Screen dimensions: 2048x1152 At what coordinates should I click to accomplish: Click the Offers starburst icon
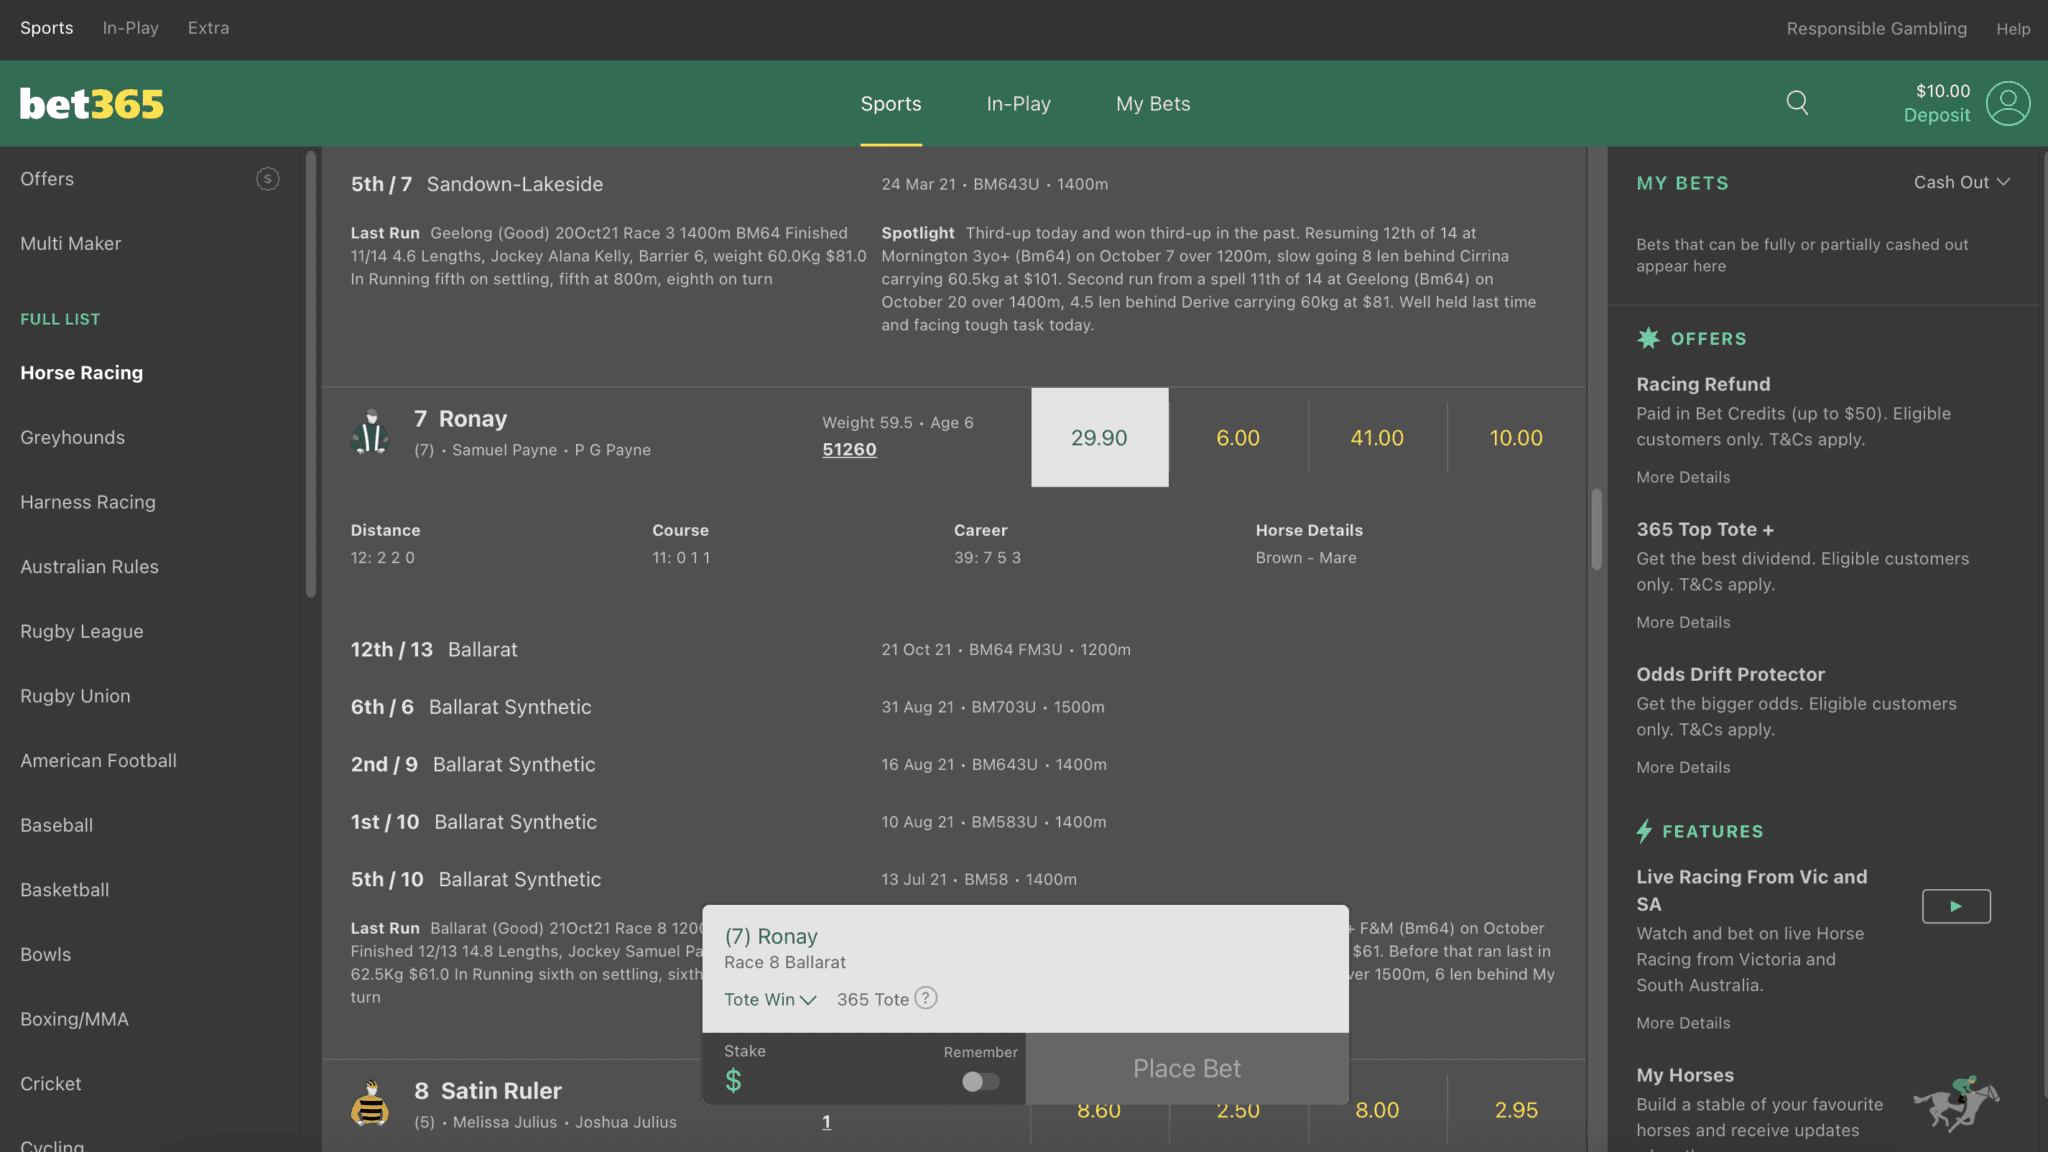click(x=1648, y=338)
